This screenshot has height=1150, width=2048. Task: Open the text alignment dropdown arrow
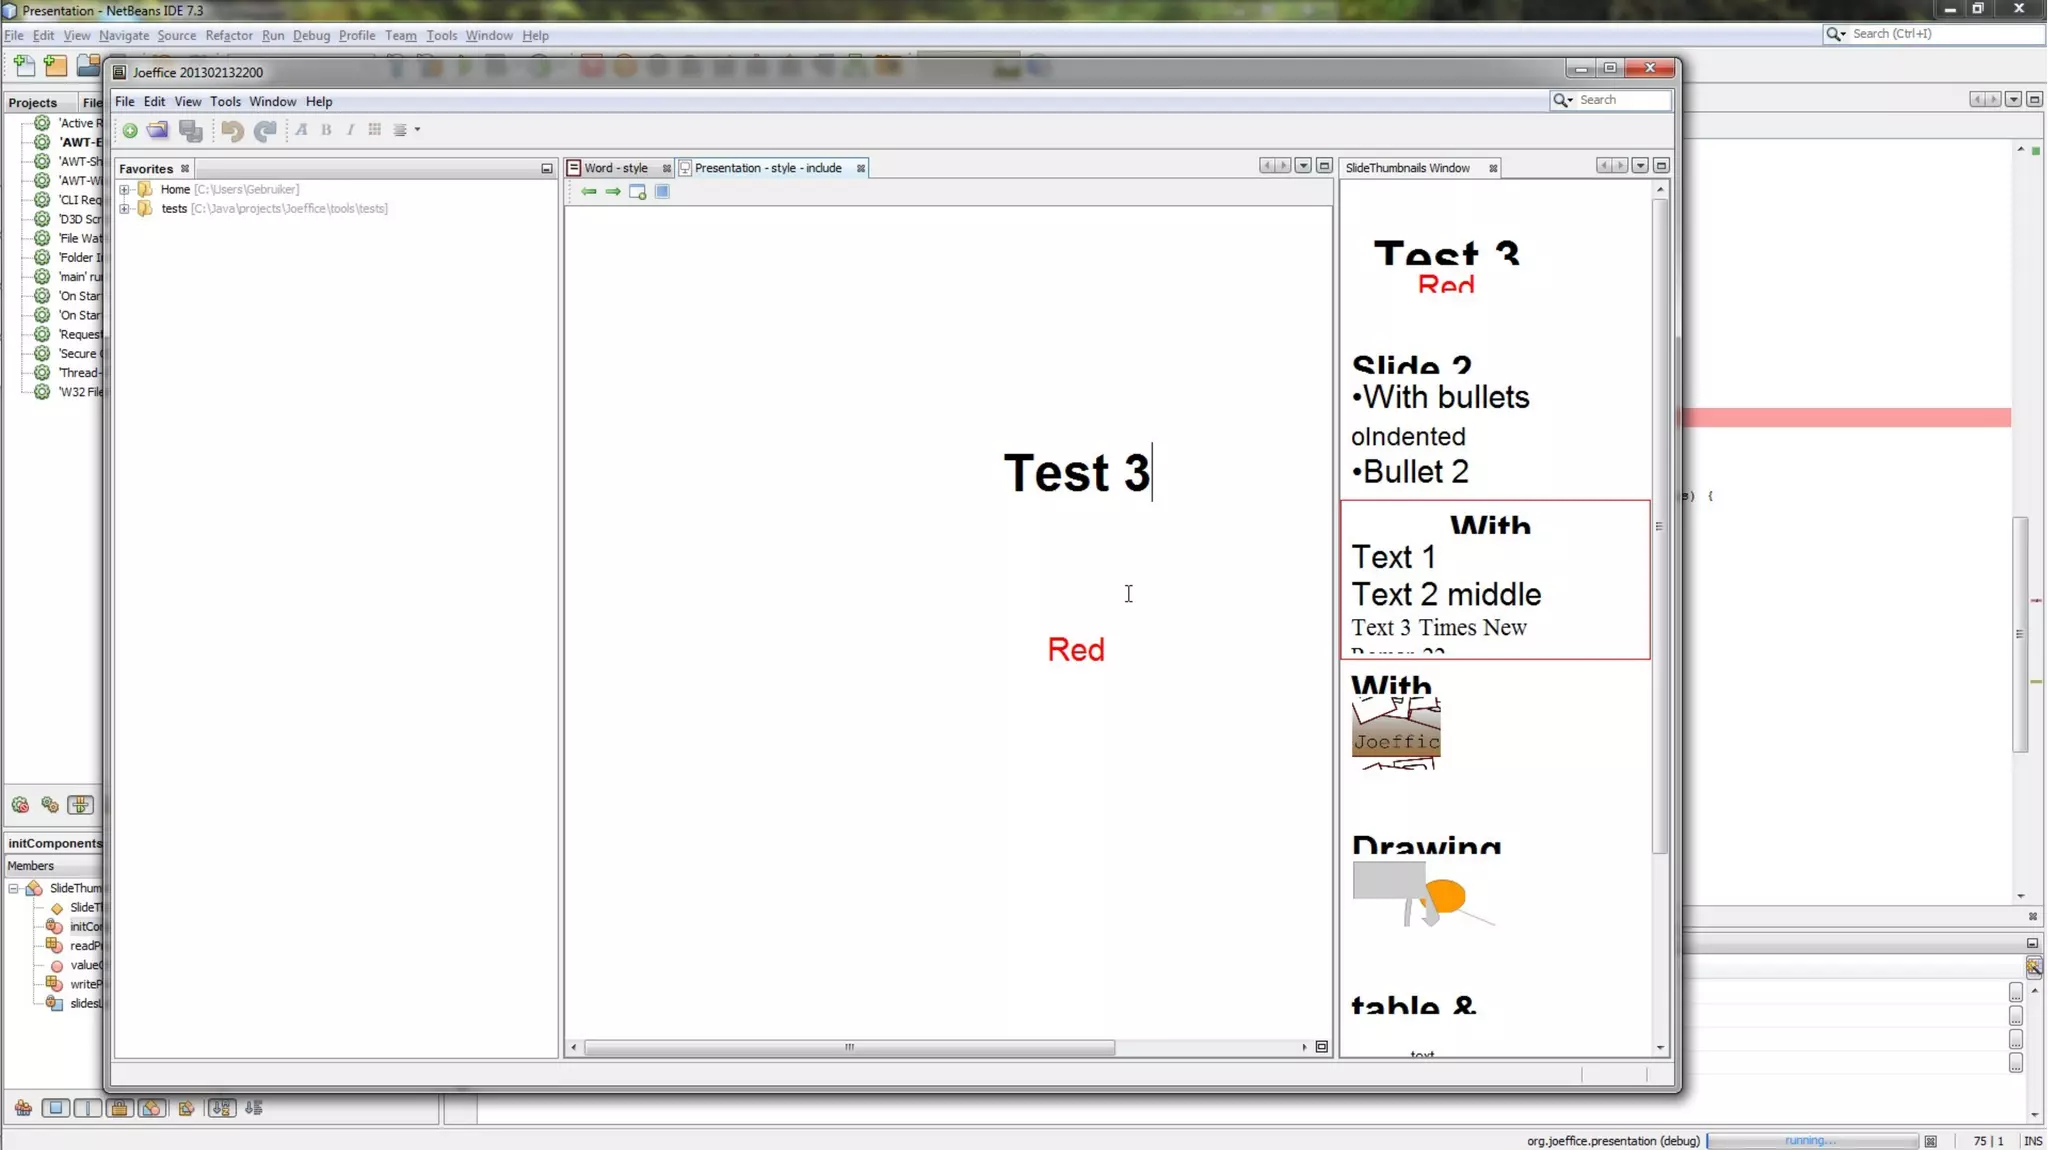417,130
